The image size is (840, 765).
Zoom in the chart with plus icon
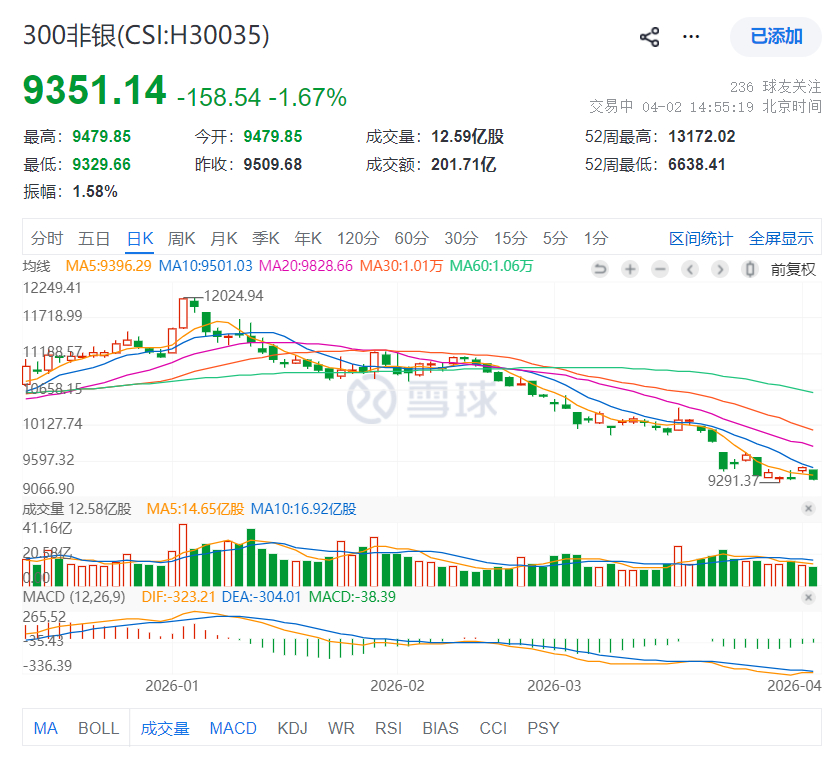click(x=630, y=269)
